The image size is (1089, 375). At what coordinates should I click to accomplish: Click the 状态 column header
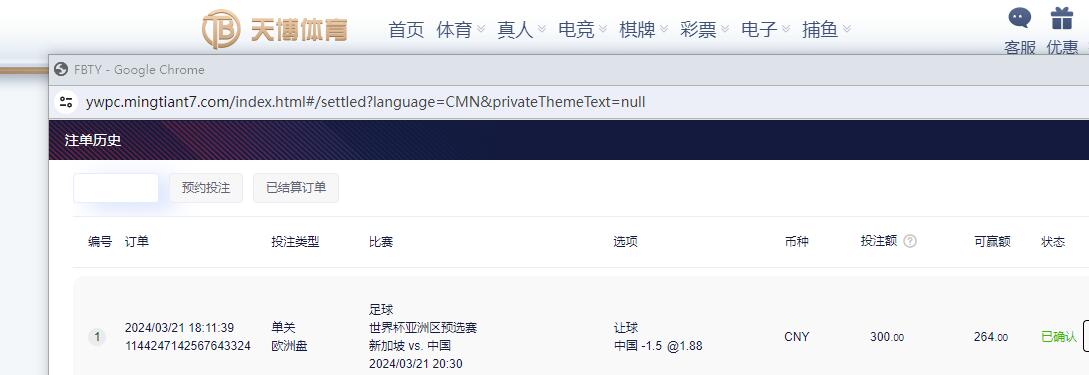point(1053,242)
